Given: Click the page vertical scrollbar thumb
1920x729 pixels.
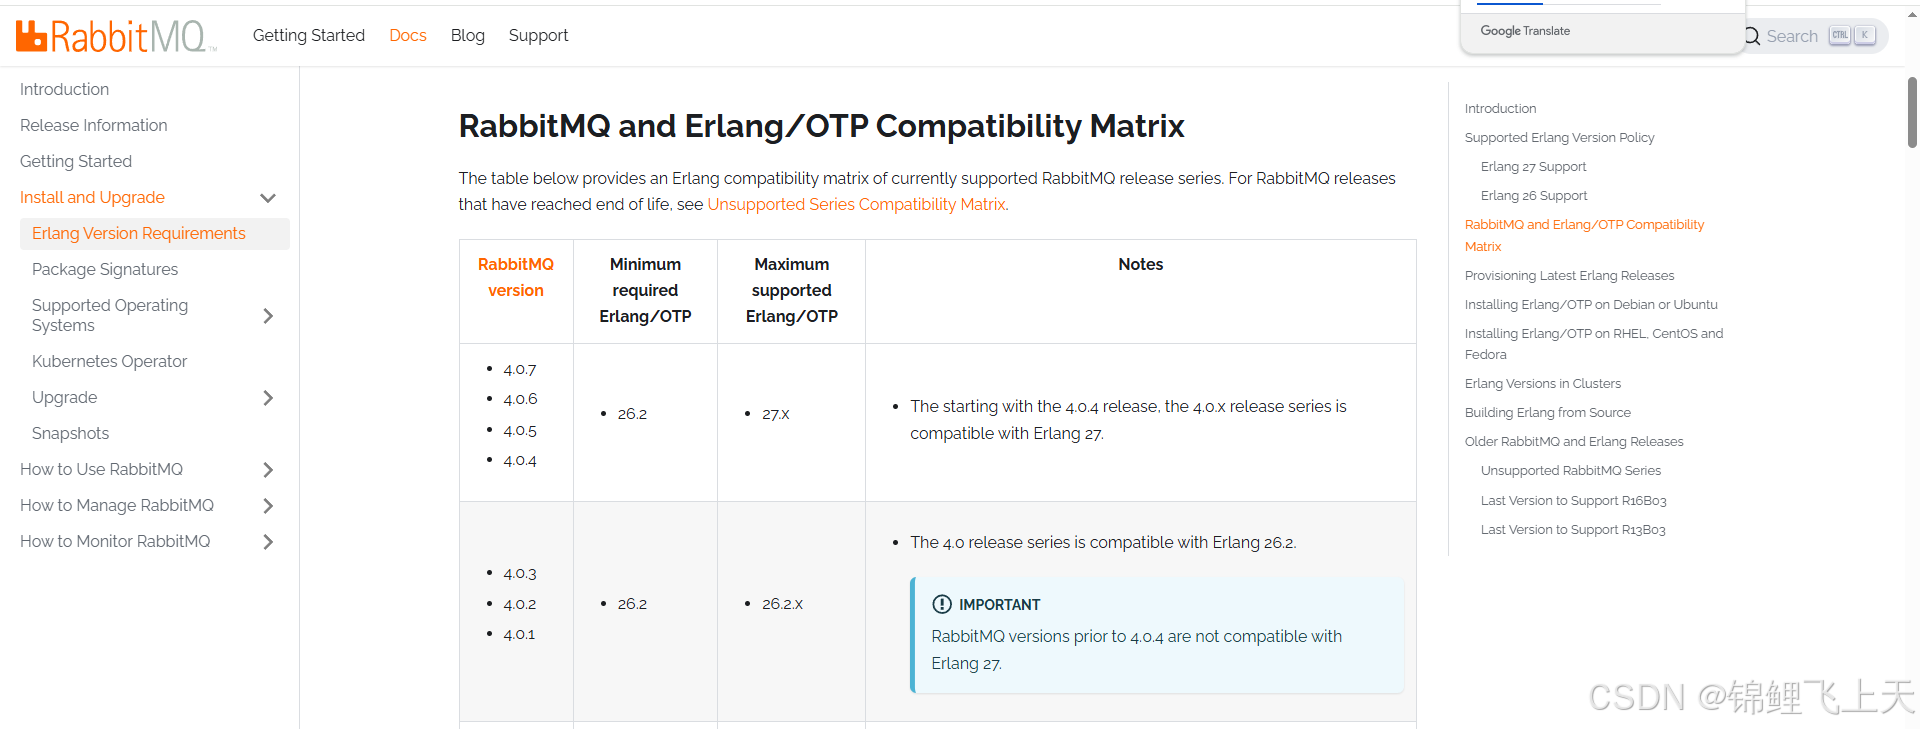Looking at the screenshot, I should (1912, 112).
